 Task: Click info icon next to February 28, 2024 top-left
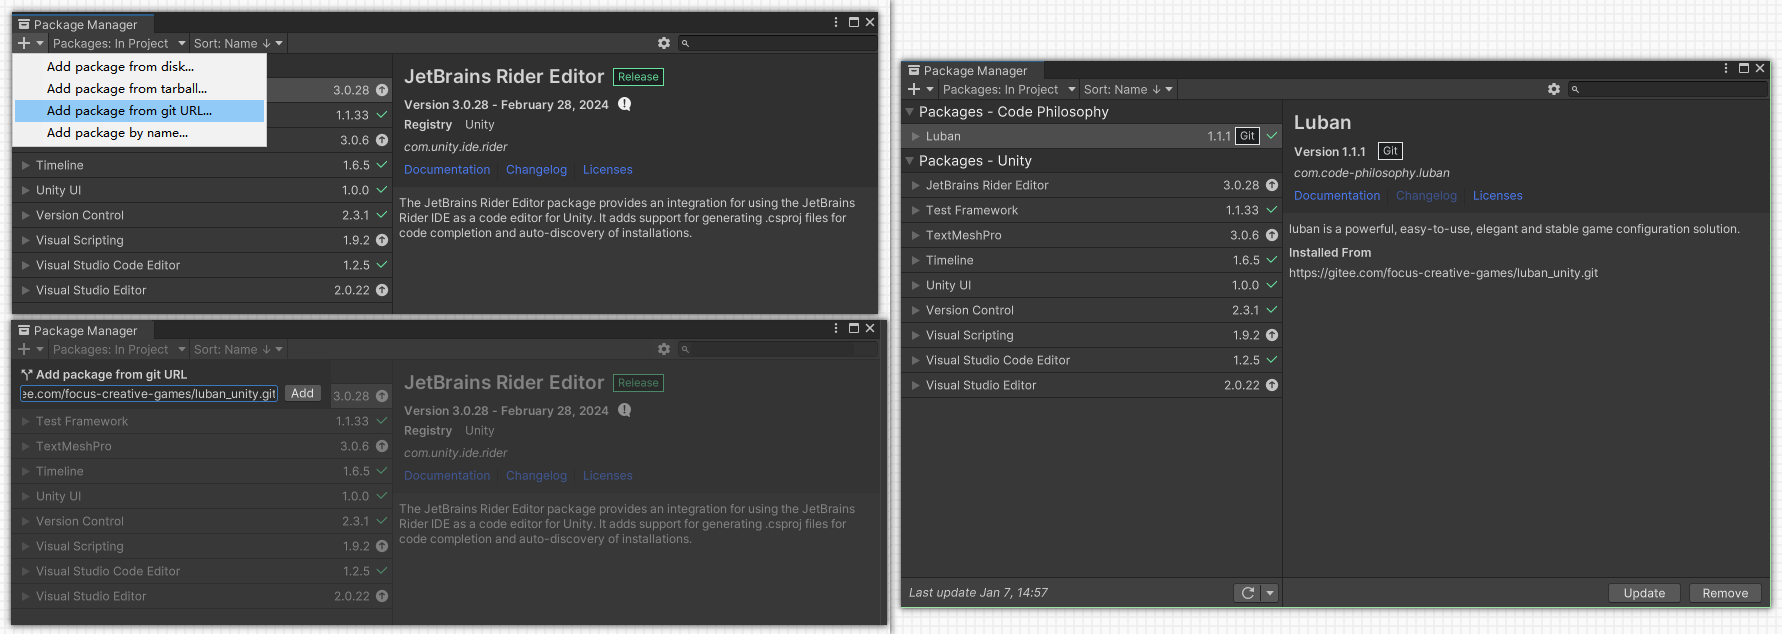pyautogui.click(x=625, y=104)
